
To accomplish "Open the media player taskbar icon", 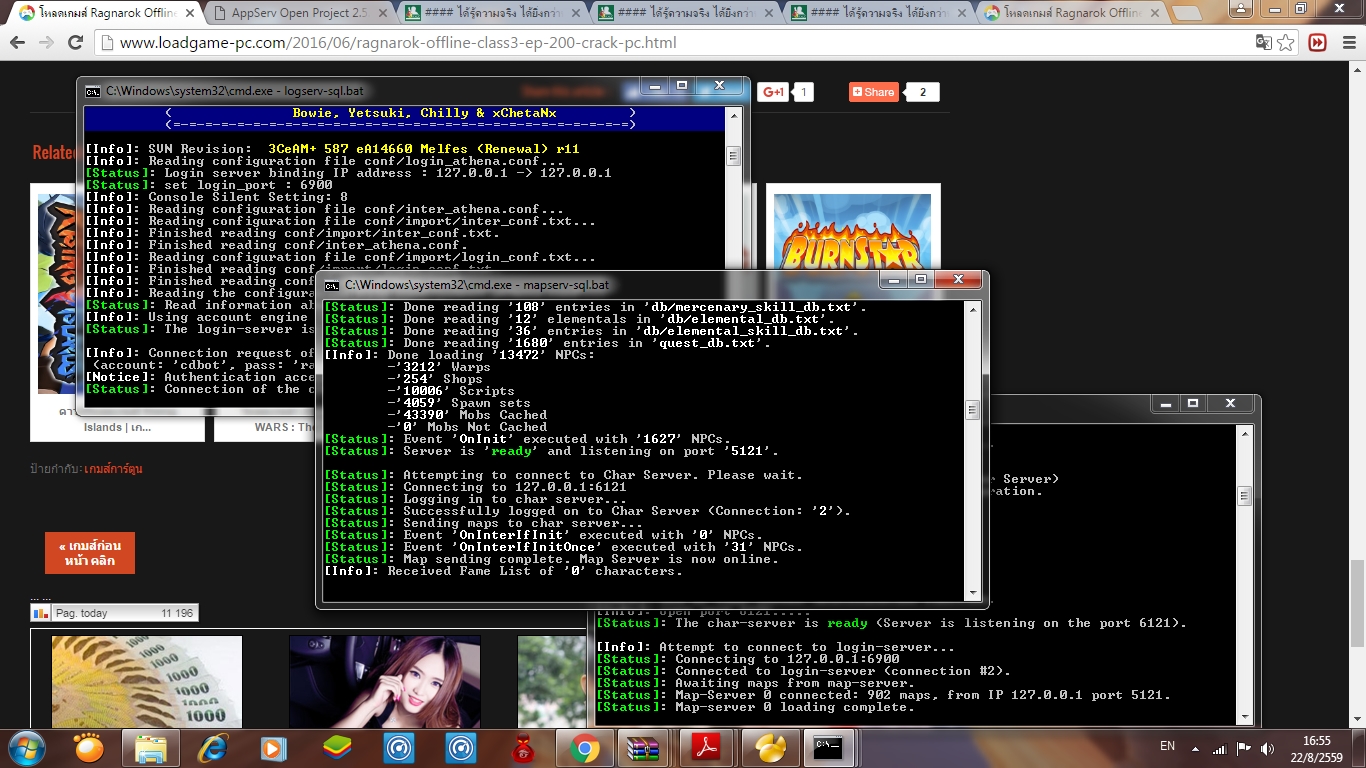I will point(273,748).
